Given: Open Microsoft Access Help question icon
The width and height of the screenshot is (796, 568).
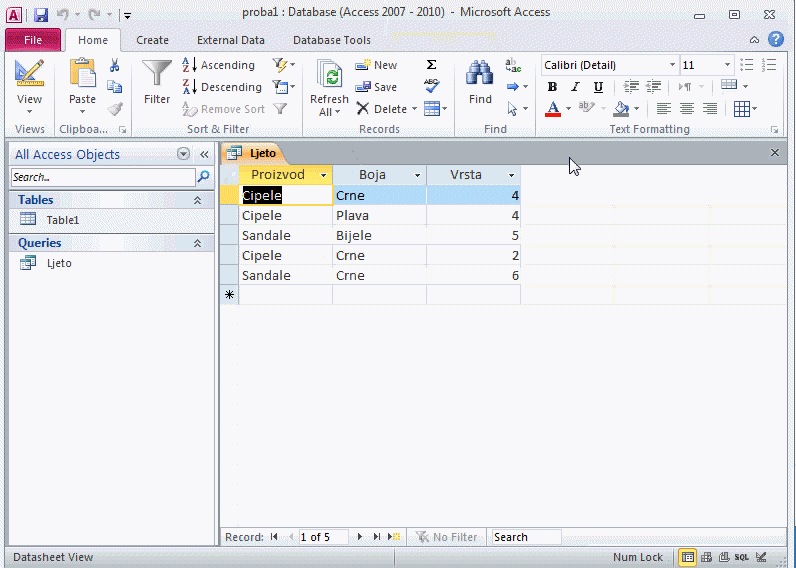Looking at the screenshot, I should [x=776, y=39].
